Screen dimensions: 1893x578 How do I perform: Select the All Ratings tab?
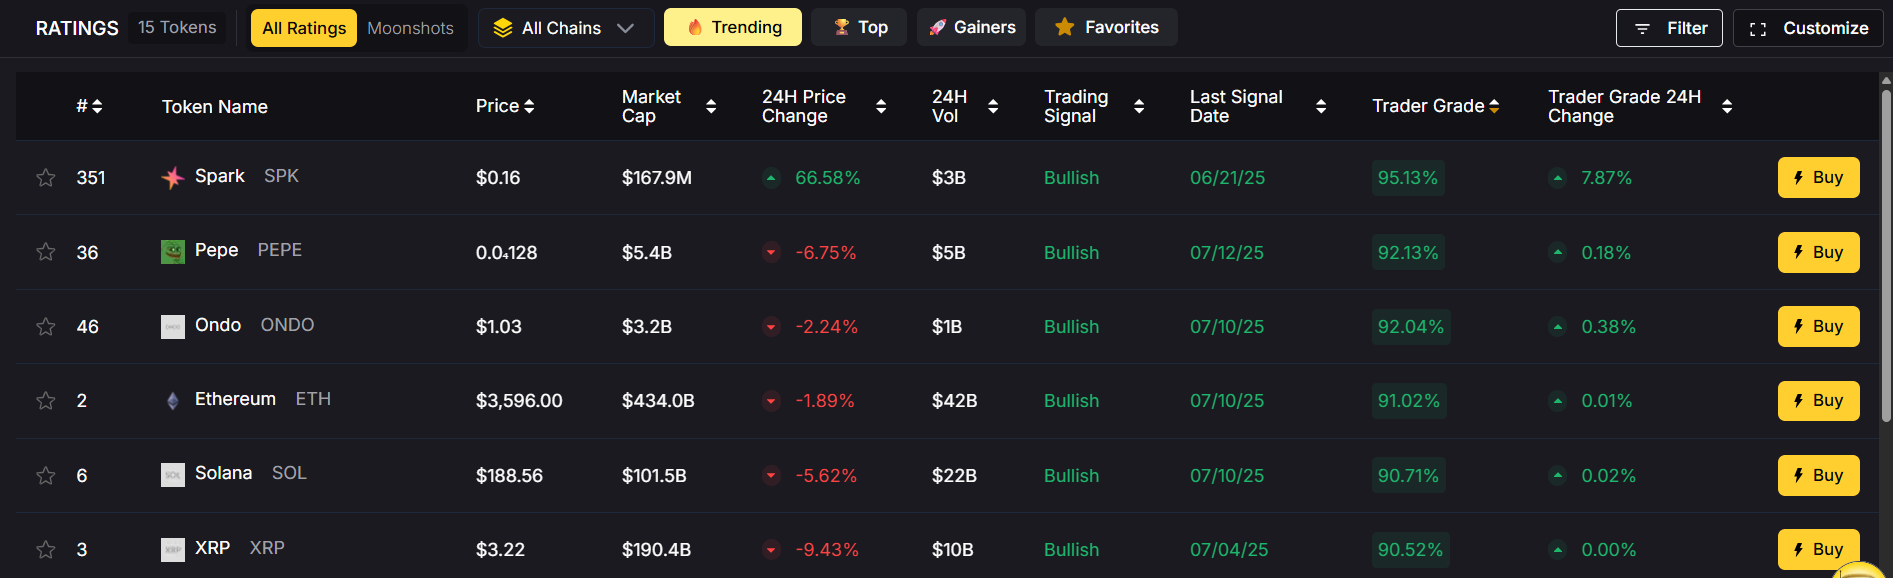304,28
